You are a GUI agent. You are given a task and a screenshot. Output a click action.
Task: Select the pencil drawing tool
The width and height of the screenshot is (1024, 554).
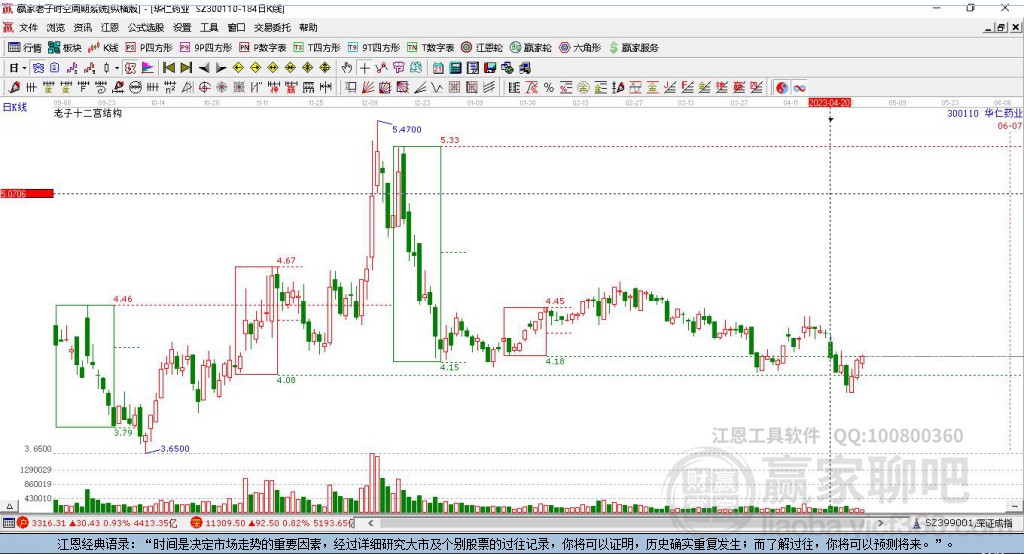coord(14,88)
